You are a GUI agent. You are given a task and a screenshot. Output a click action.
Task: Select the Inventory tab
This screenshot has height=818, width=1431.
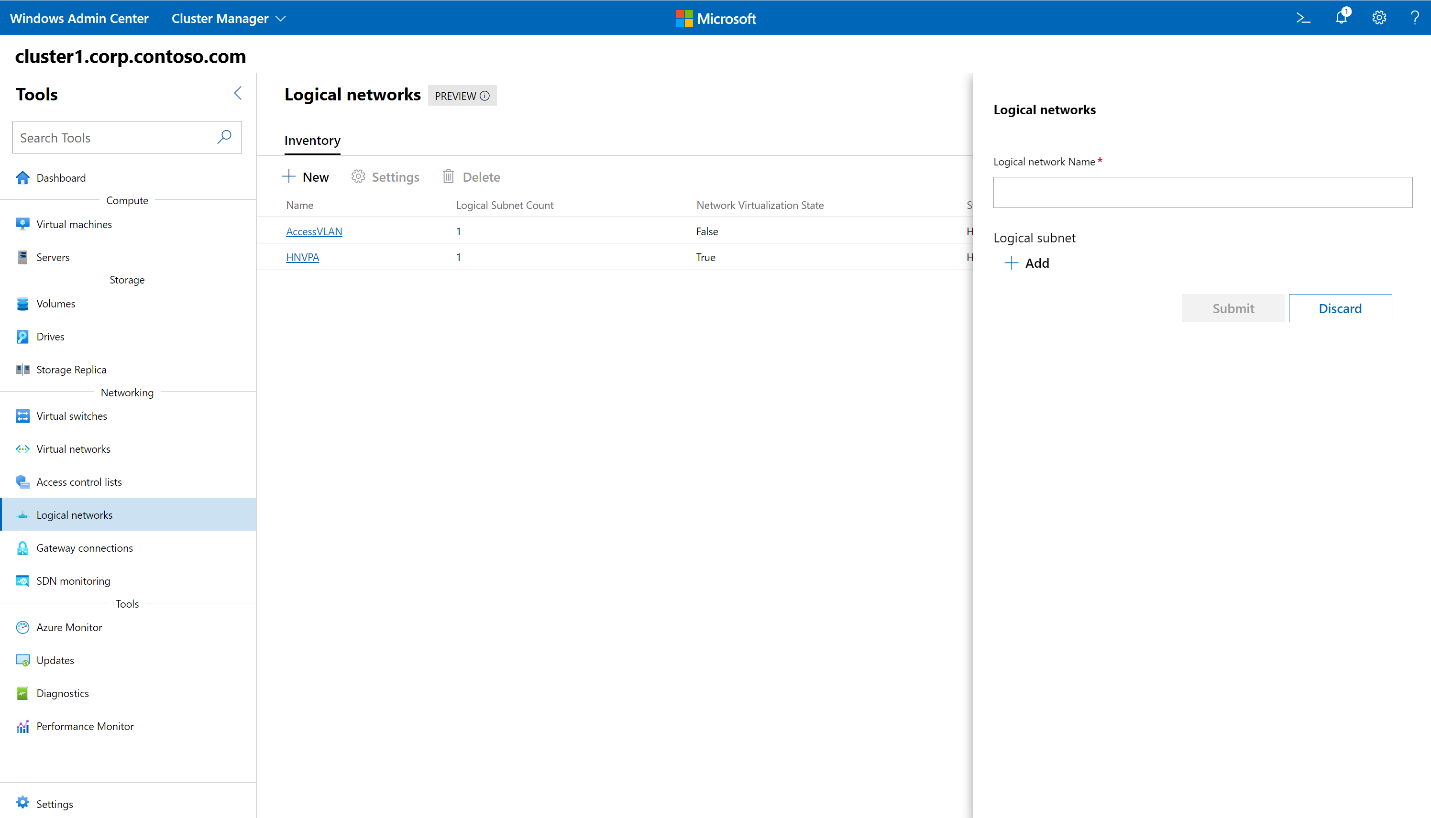[x=312, y=141]
